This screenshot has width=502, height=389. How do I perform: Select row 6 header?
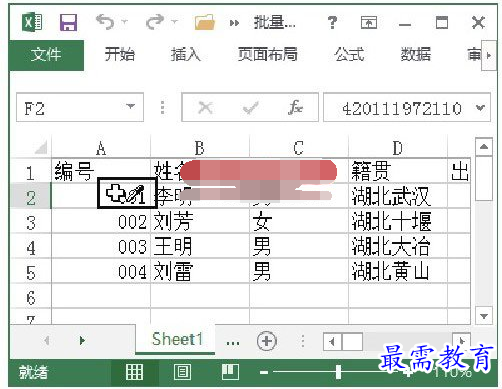pos(31,297)
